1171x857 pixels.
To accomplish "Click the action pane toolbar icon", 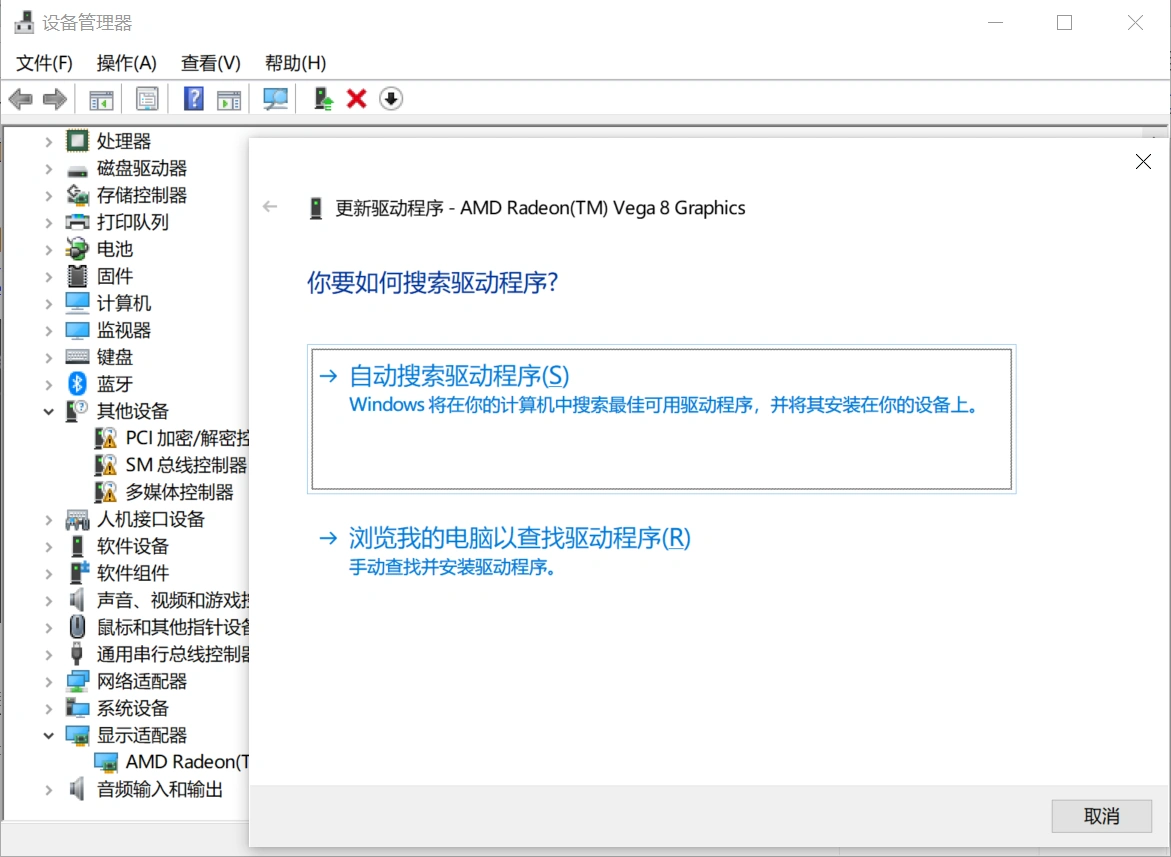I will (x=229, y=99).
